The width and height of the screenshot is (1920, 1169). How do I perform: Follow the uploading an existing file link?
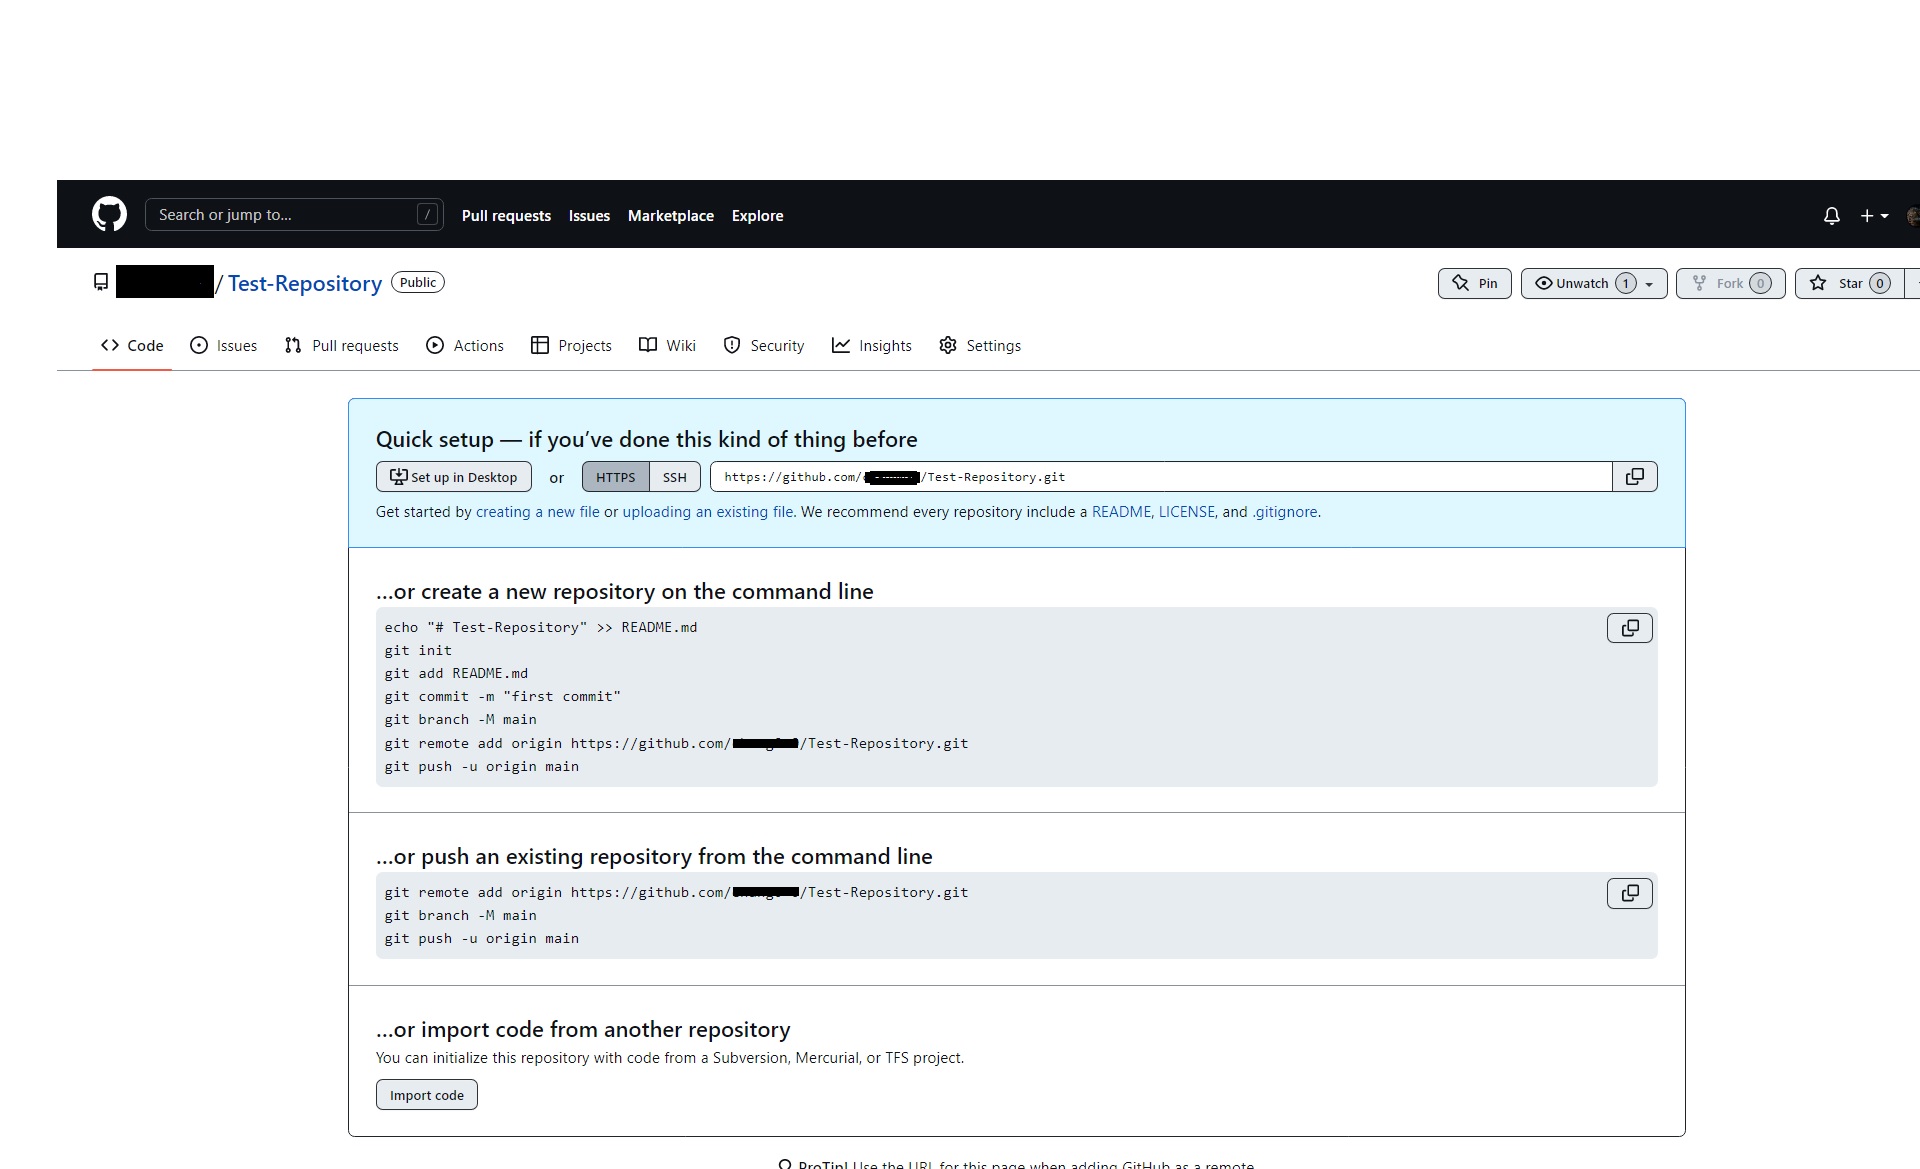coord(708,512)
